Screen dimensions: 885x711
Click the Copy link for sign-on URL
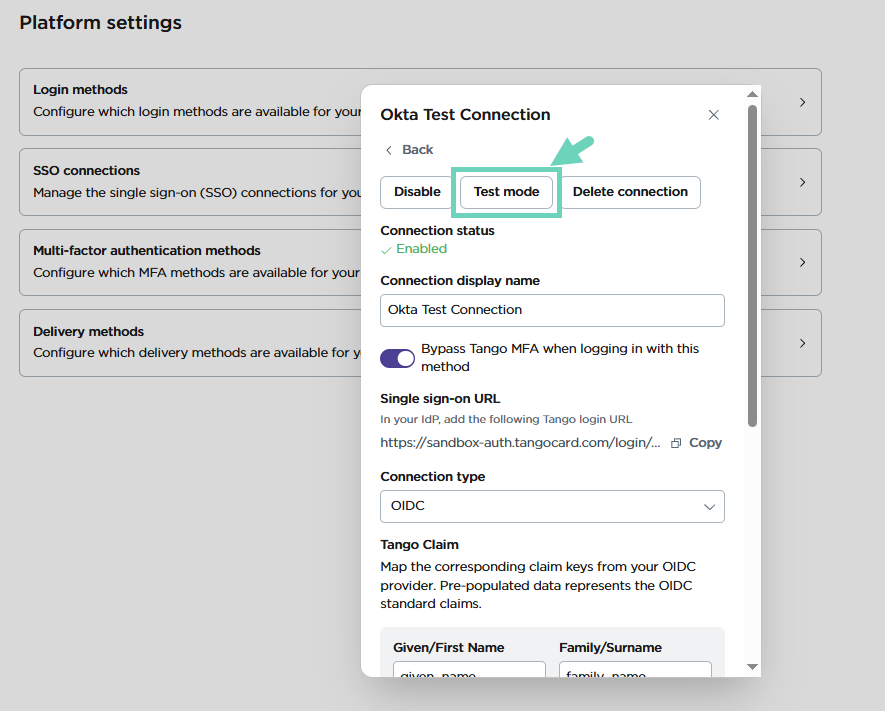[x=705, y=443]
